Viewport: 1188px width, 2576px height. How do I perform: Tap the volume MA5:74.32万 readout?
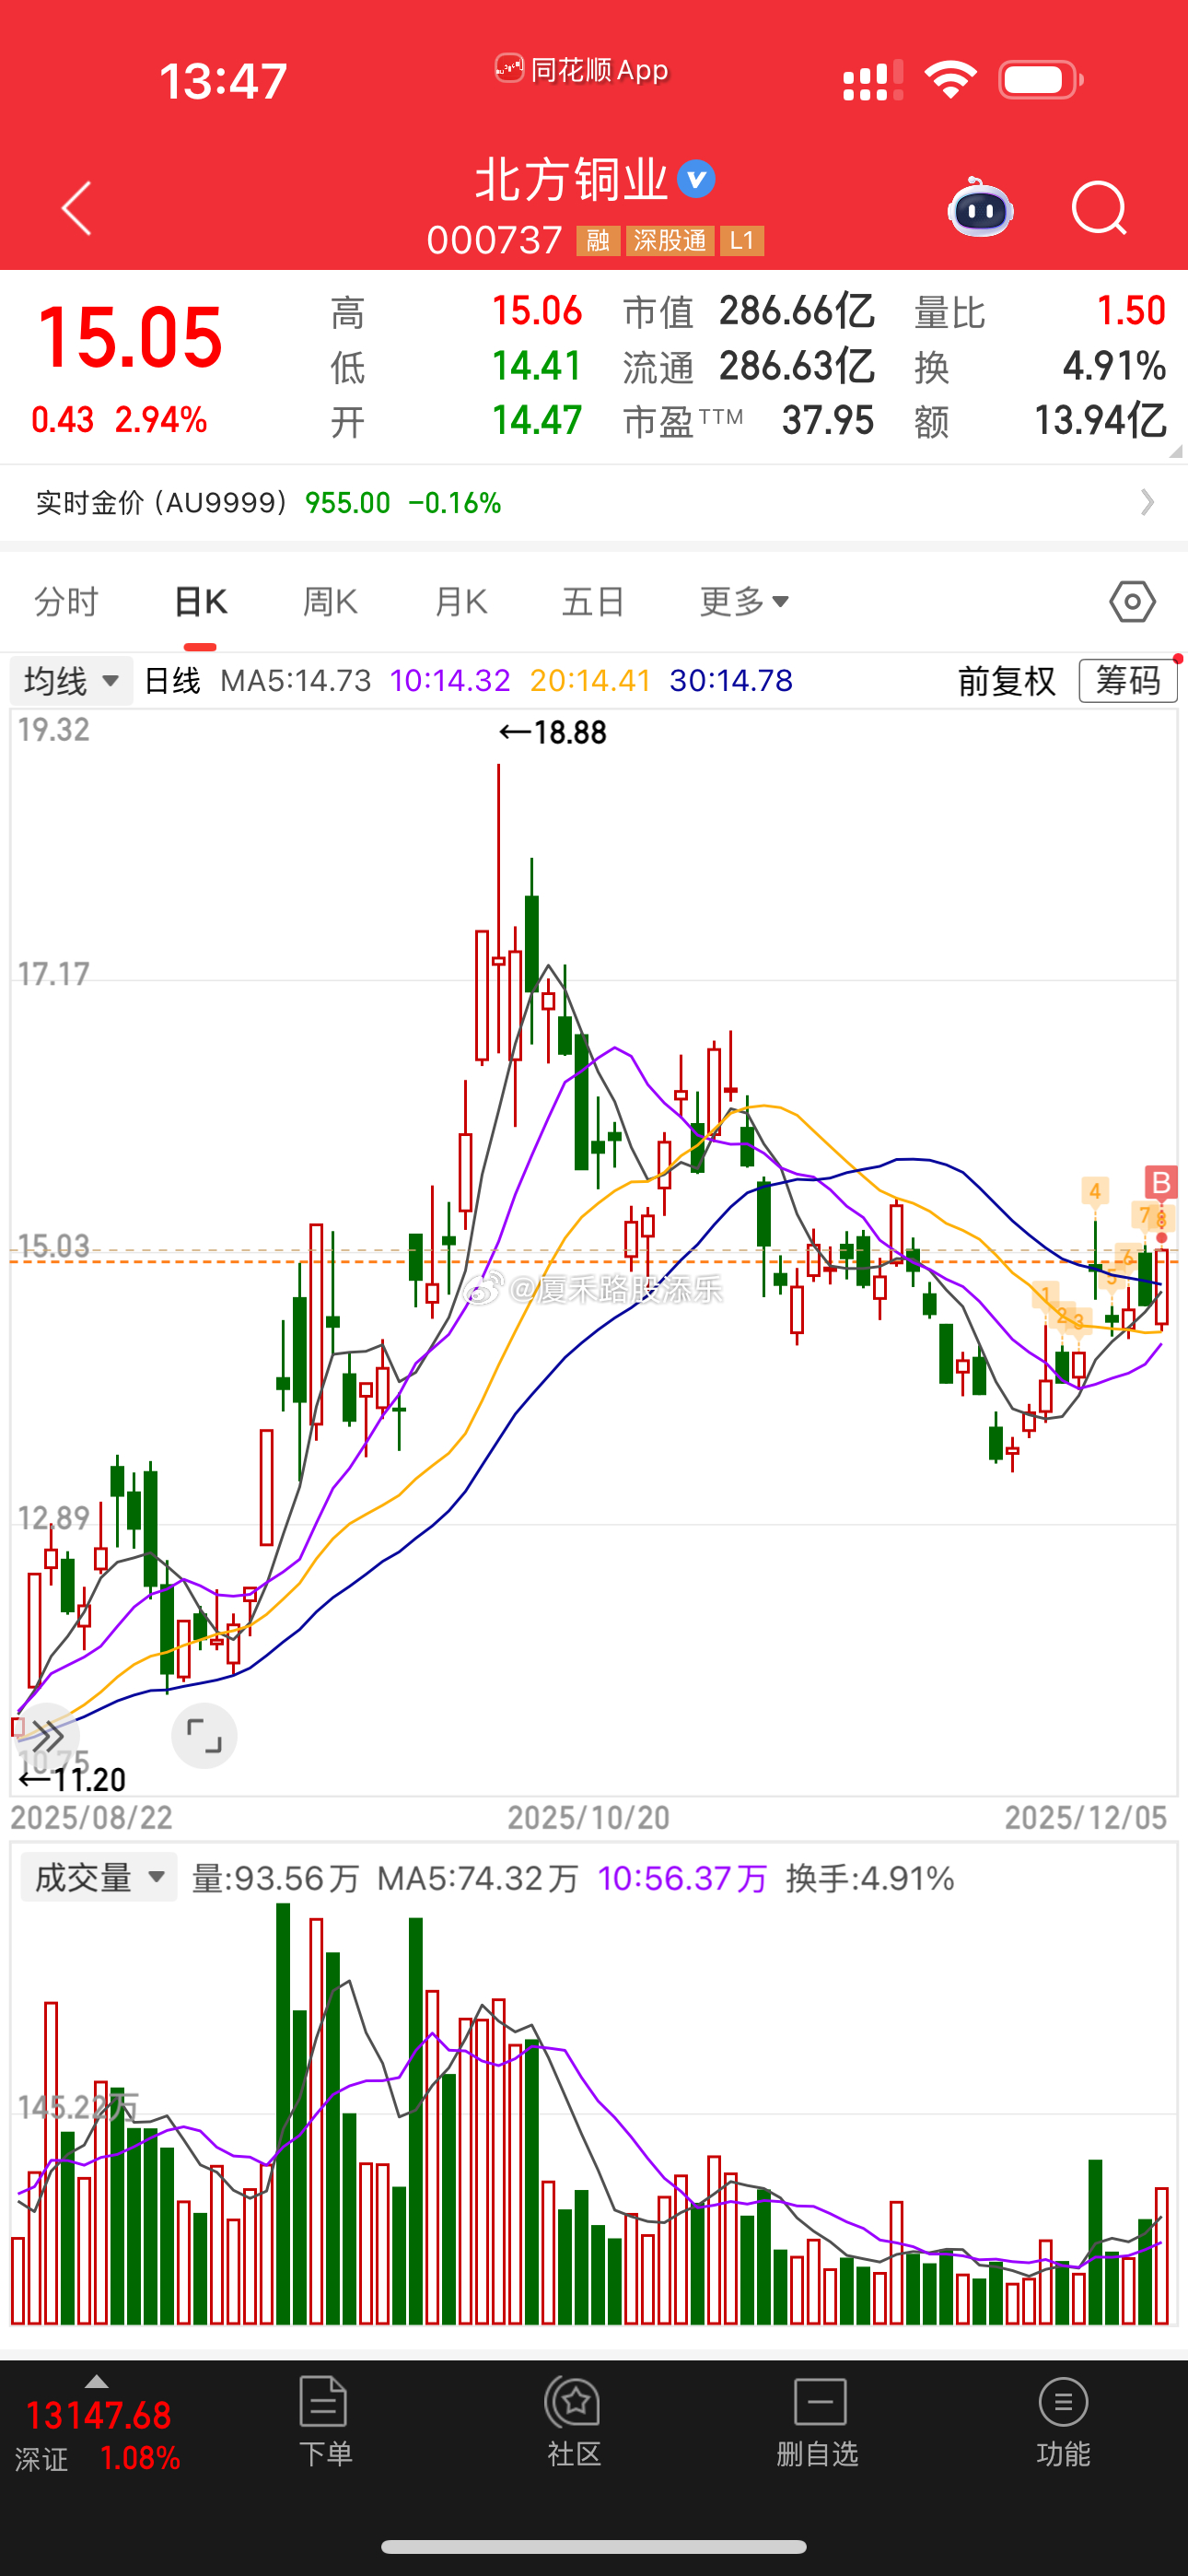478,1878
